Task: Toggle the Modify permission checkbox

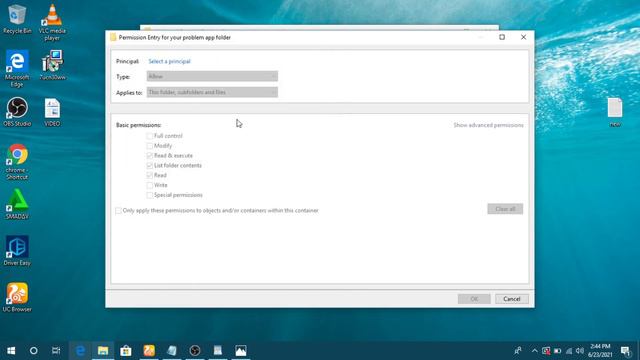Action: pyautogui.click(x=149, y=146)
